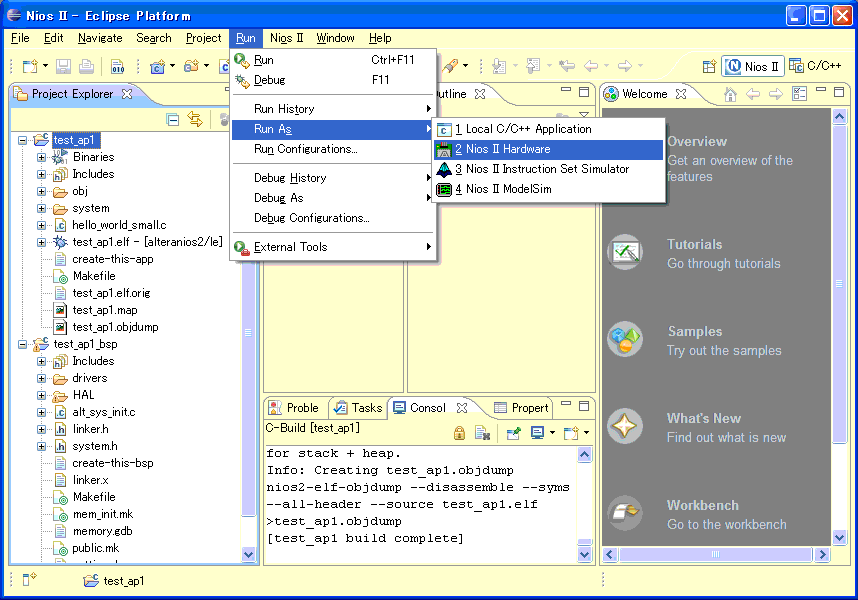Switch to the C/C++ perspective button

(x=815, y=66)
